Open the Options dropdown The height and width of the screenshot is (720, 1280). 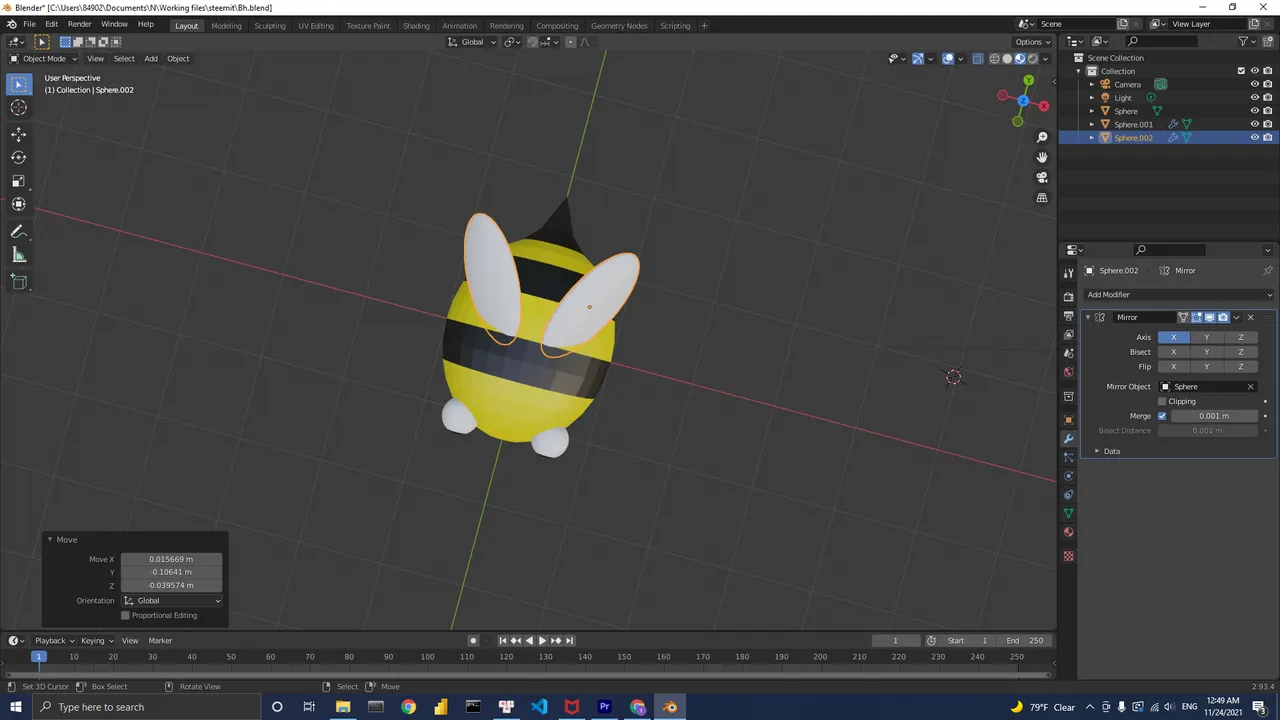[1033, 42]
